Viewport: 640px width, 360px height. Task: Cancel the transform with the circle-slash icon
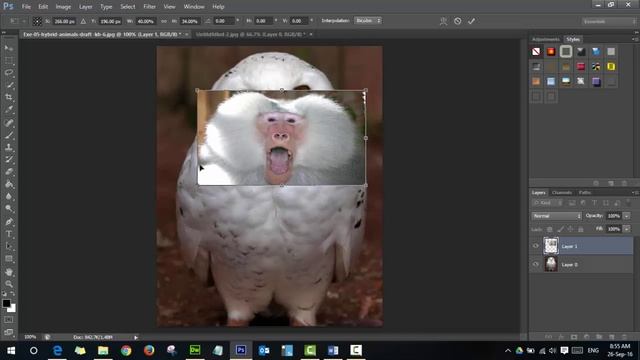pos(458,21)
